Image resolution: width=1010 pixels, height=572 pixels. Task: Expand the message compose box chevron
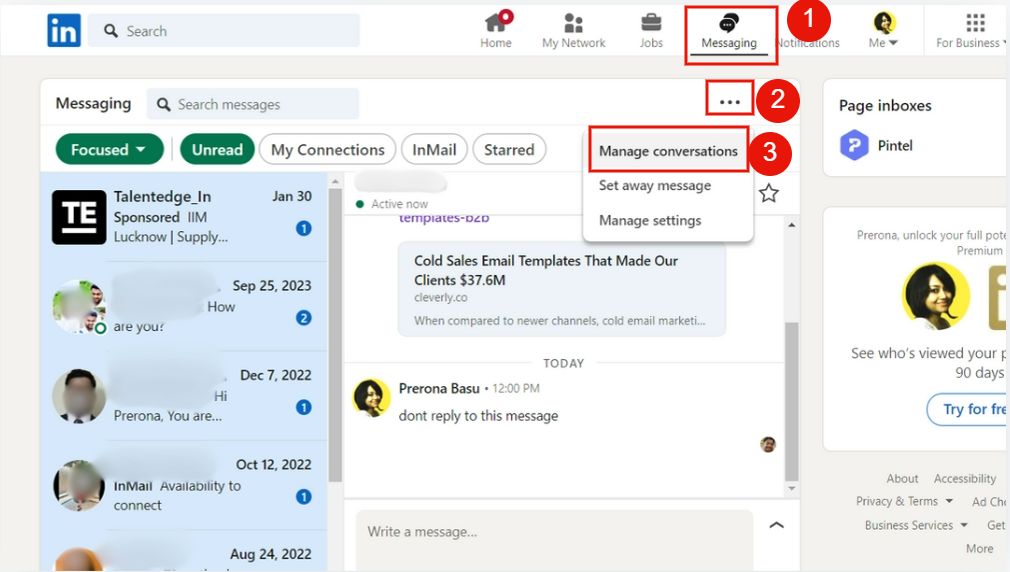776,525
